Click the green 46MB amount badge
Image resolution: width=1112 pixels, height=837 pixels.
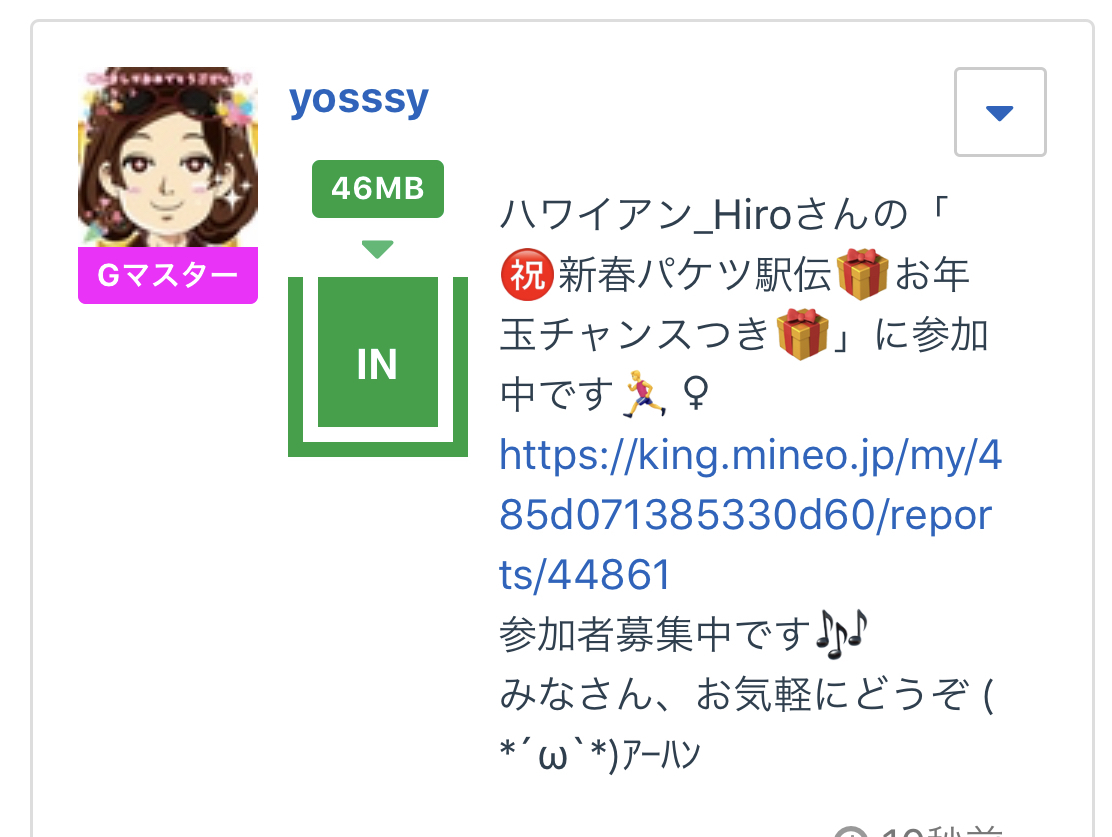377,189
